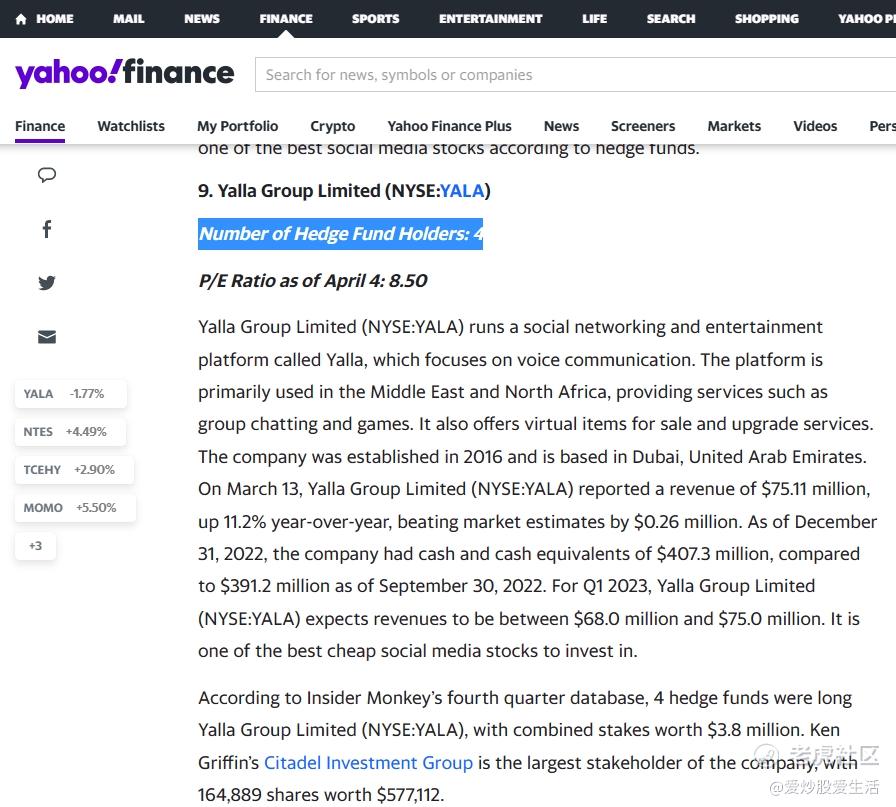Open News in the top bar
896x807 pixels.
202,19
